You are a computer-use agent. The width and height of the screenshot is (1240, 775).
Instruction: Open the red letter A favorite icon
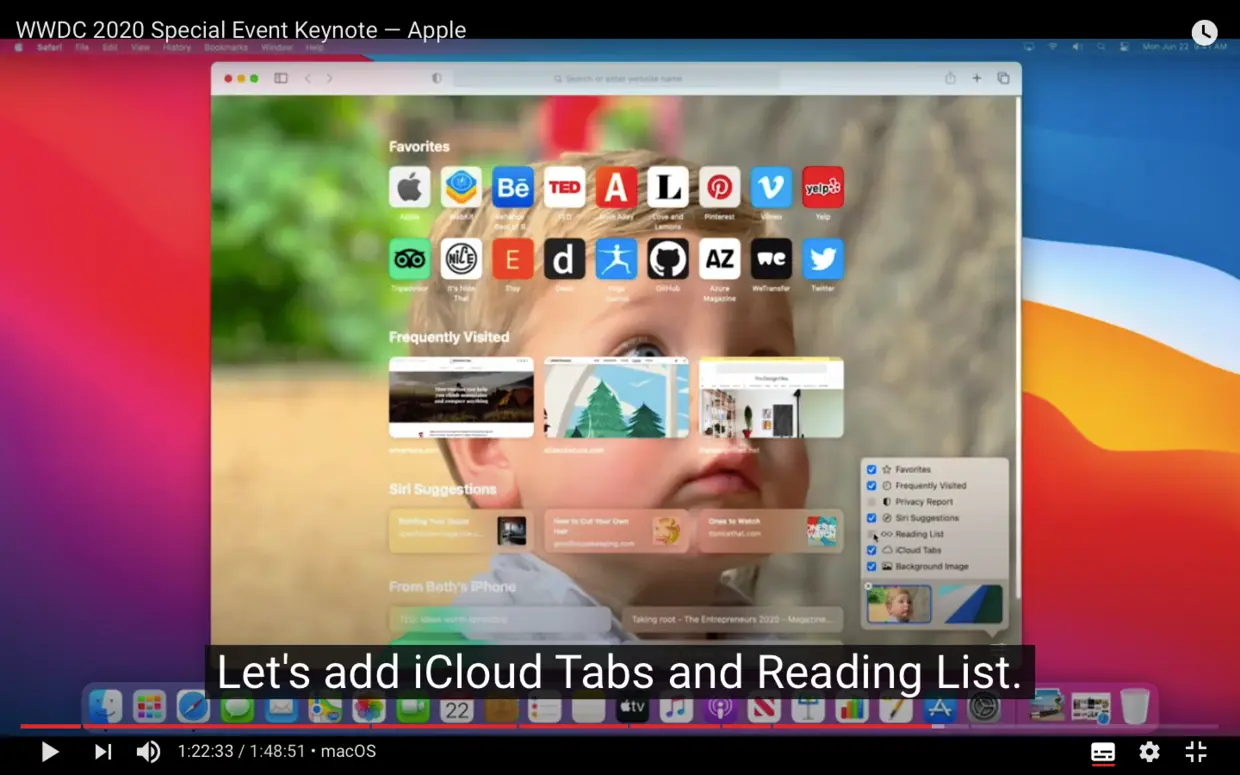pyautogui.click(x=616, y=187)
